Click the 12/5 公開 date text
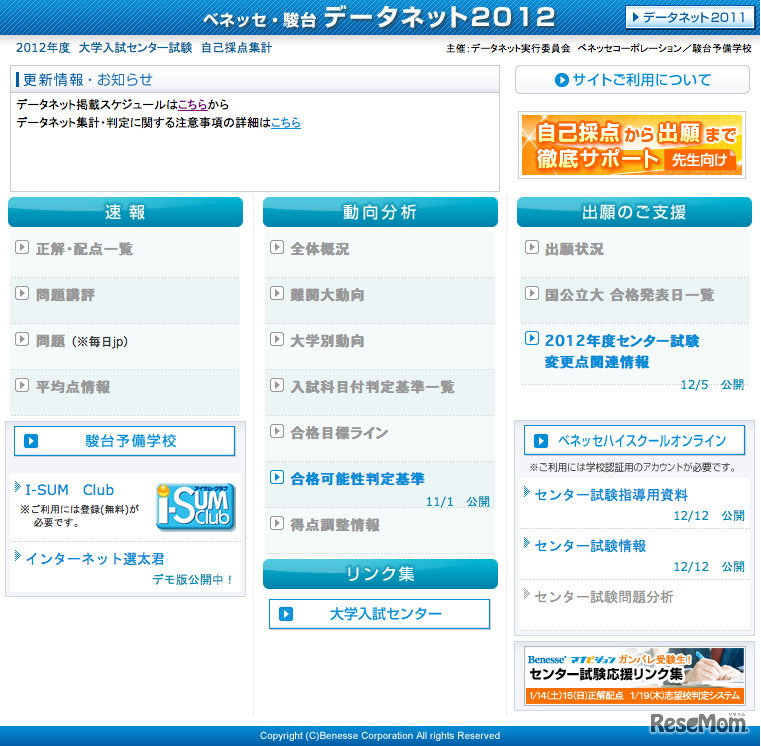 (712, 385)
